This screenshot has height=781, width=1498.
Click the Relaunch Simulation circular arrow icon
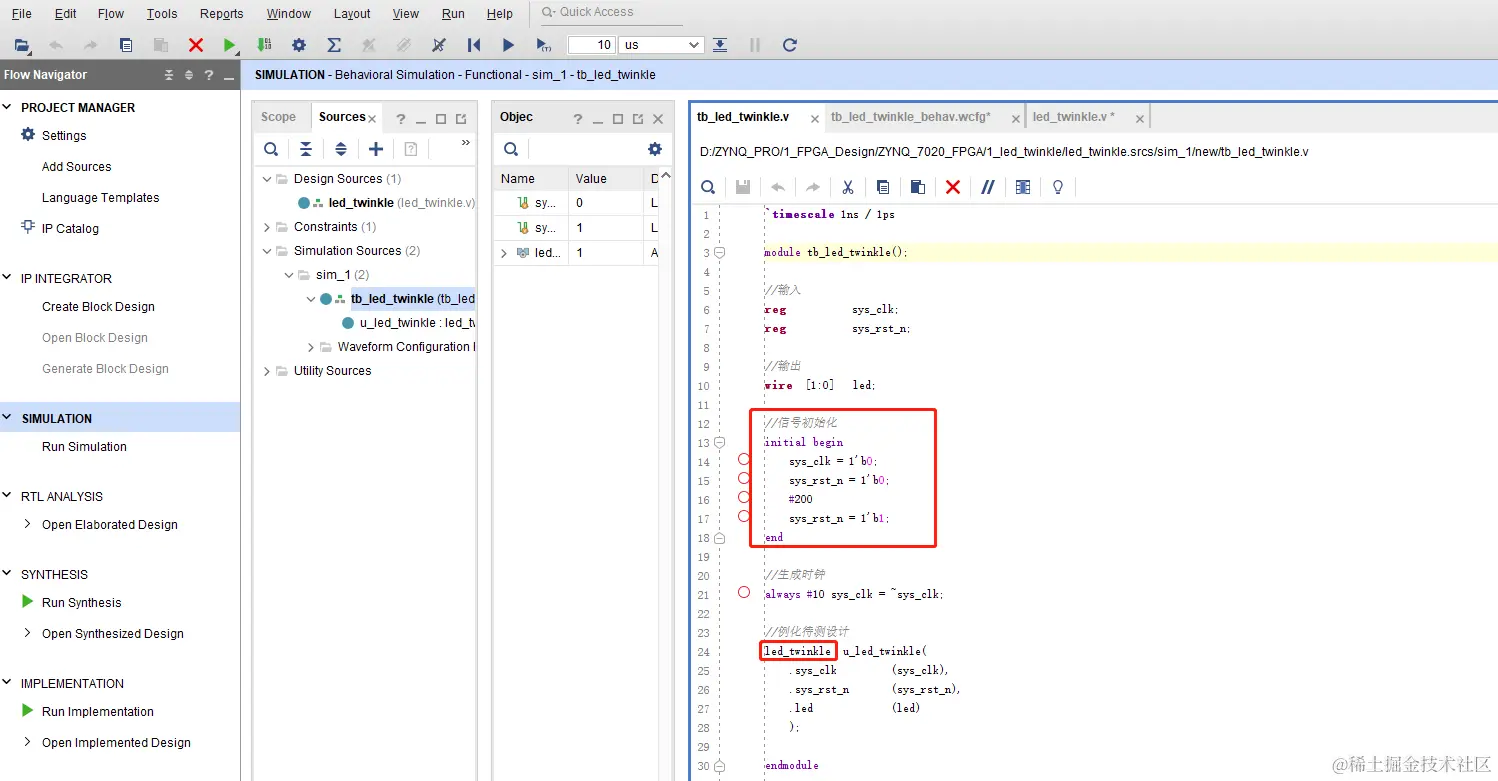(x=790, y=45)
